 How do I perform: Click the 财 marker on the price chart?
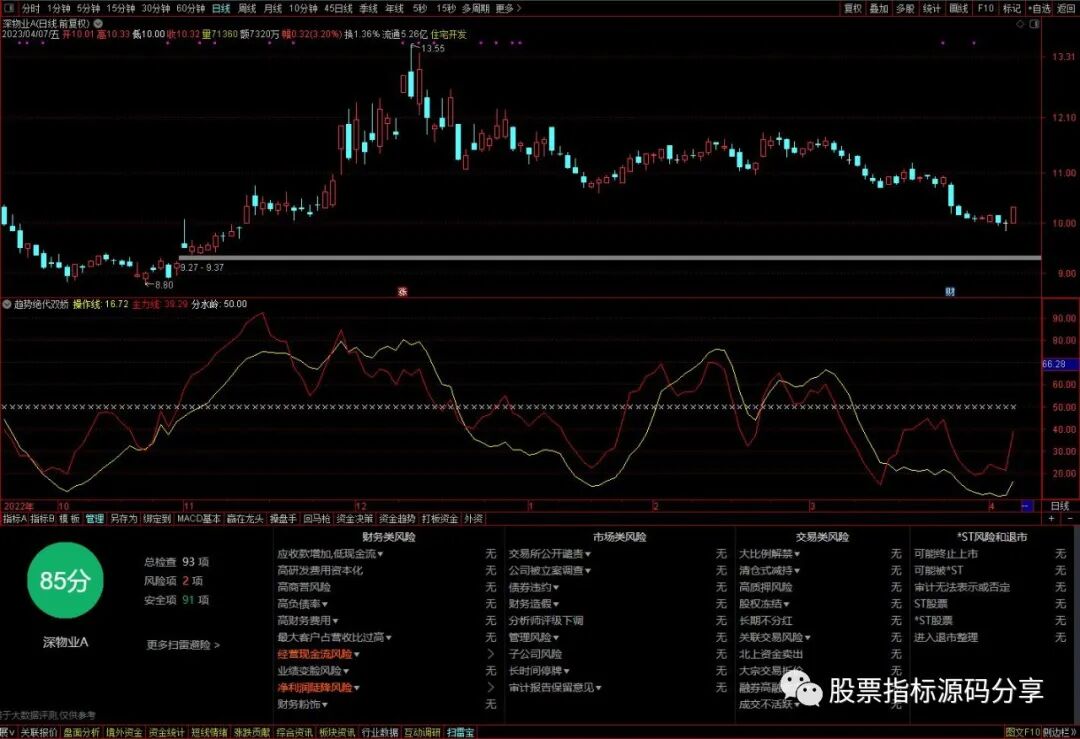(950, 292)
